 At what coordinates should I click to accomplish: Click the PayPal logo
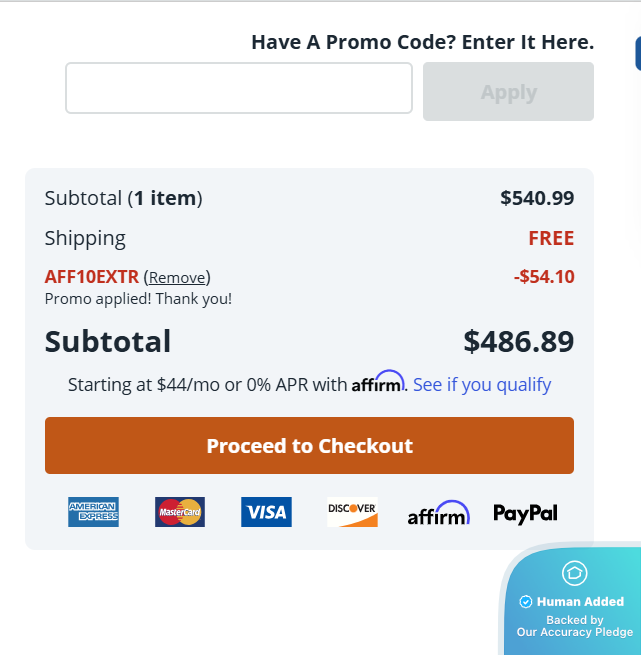tap(525, 513)
